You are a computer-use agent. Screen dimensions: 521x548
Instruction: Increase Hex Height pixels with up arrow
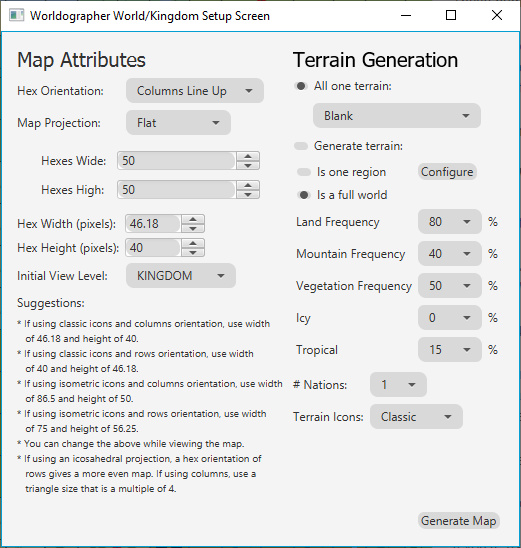[x=193, y=244]
